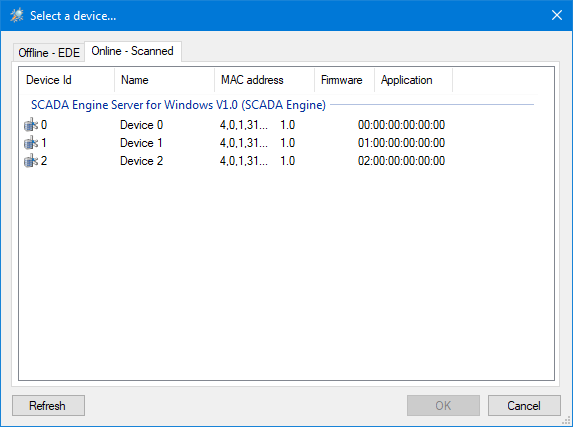Image resolution: width=573 pixels, height=427 pixels.
Task: Click the Application column header
Action: [413, 80]
